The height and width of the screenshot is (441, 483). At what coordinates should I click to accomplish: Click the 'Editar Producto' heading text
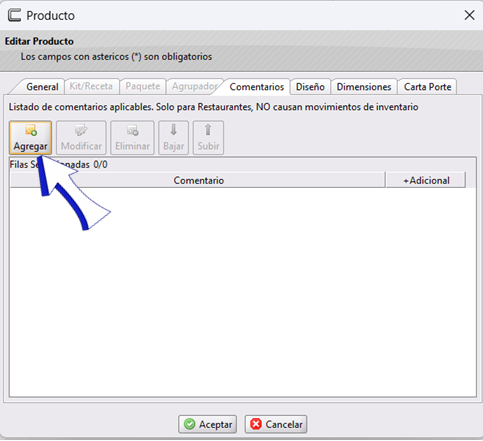[x=39, y=41]
